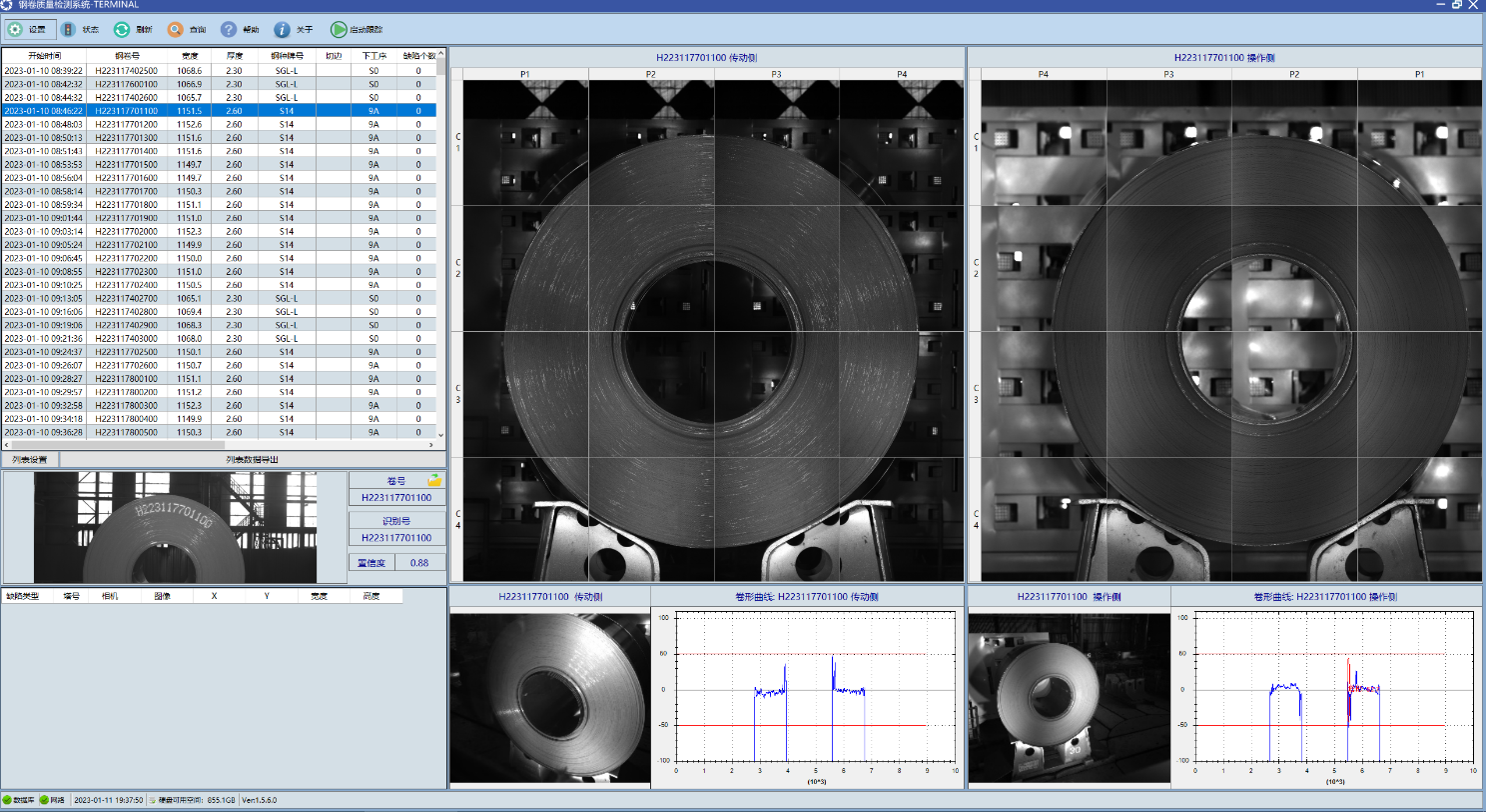Click the 传动侧 coil thumbnail image
This screenshot has width=1486, height=812.
[x=549, y=697]
